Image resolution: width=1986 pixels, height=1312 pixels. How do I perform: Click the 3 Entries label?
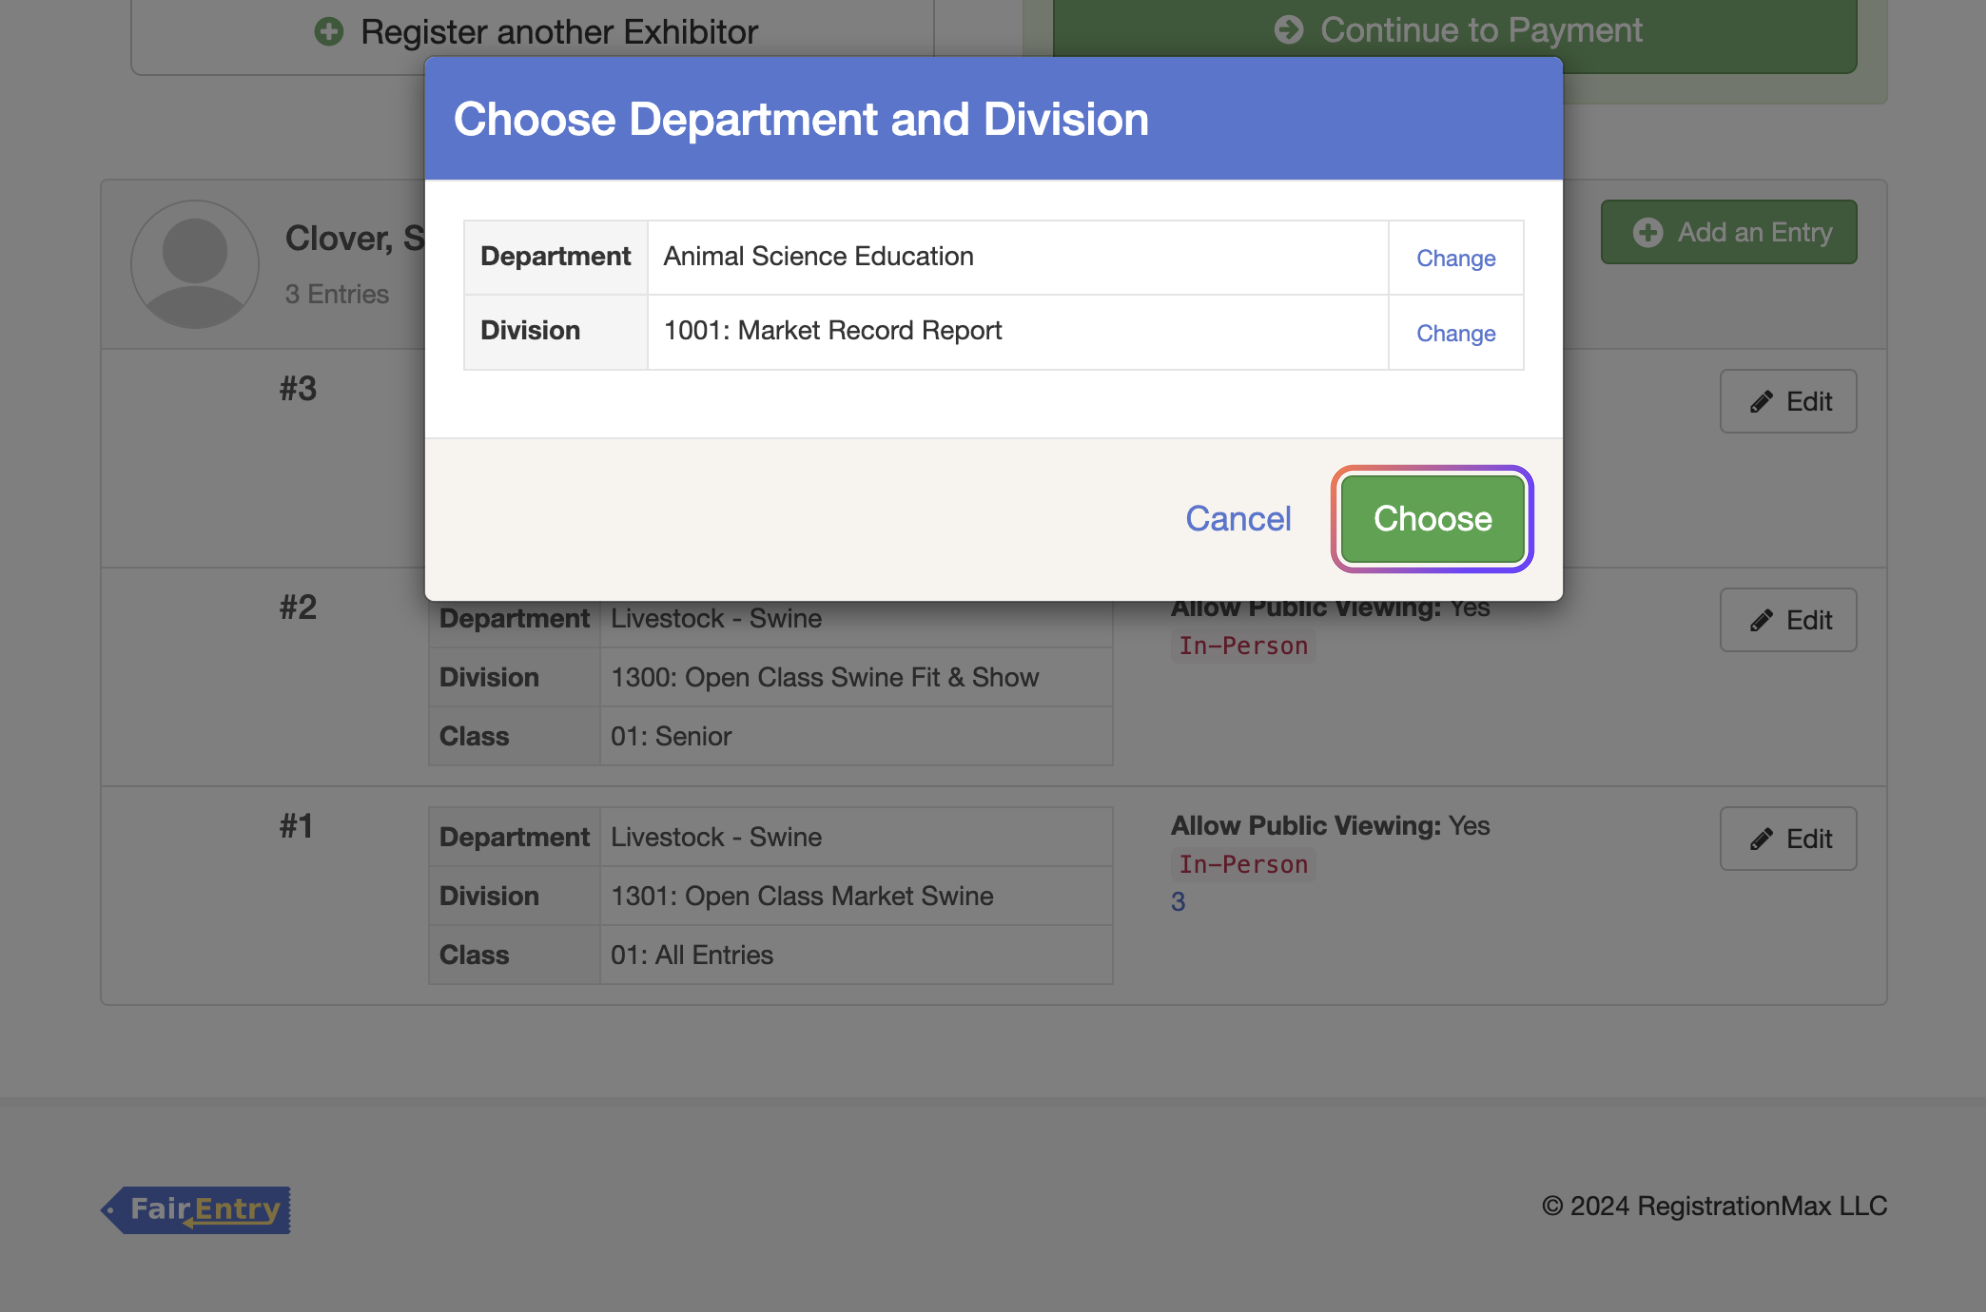tap(337, 294)
